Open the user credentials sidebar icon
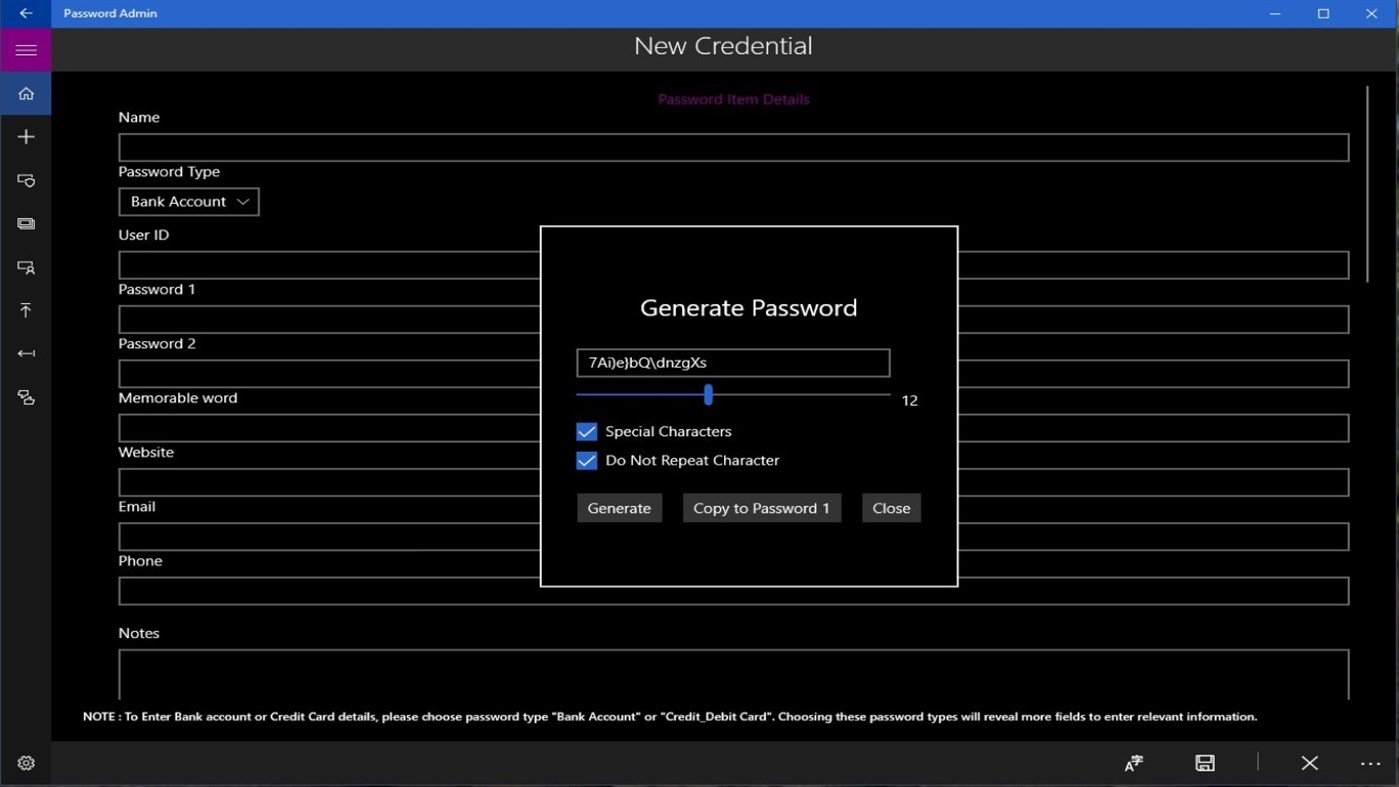This screenshot has width=1399, height=787. (x=25, y=267)
